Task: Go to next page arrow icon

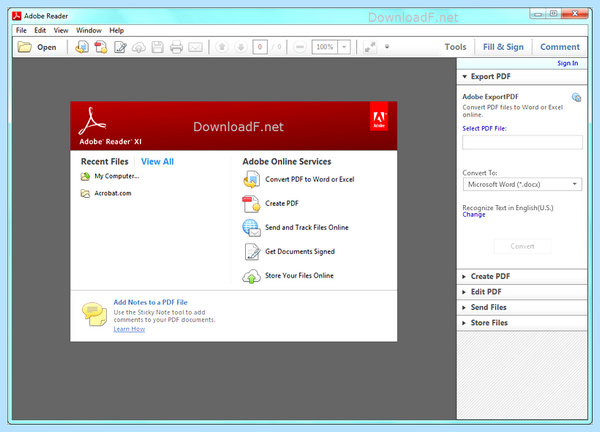Action: click(241, 47)
